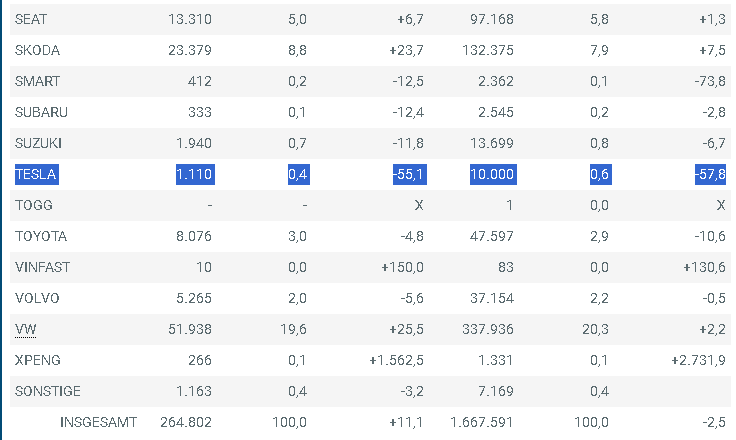The image size is (736, 440).
Task: Select the VINFAST +150,0 value
Action: (402, 267)
